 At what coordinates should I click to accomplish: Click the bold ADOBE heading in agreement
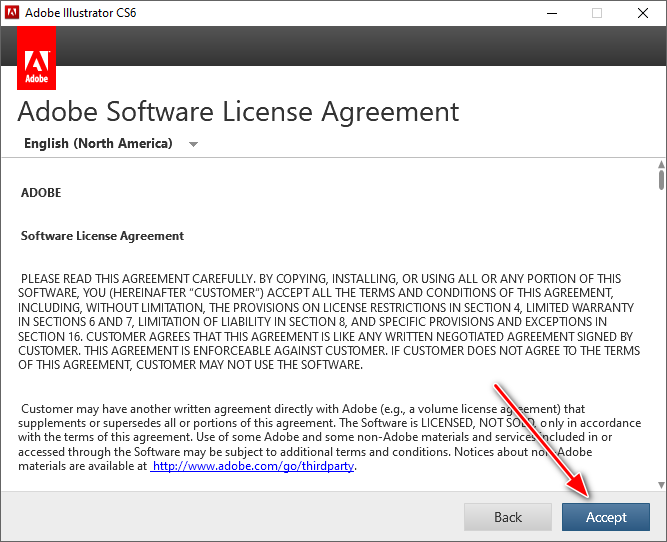(x=41, y=193)
